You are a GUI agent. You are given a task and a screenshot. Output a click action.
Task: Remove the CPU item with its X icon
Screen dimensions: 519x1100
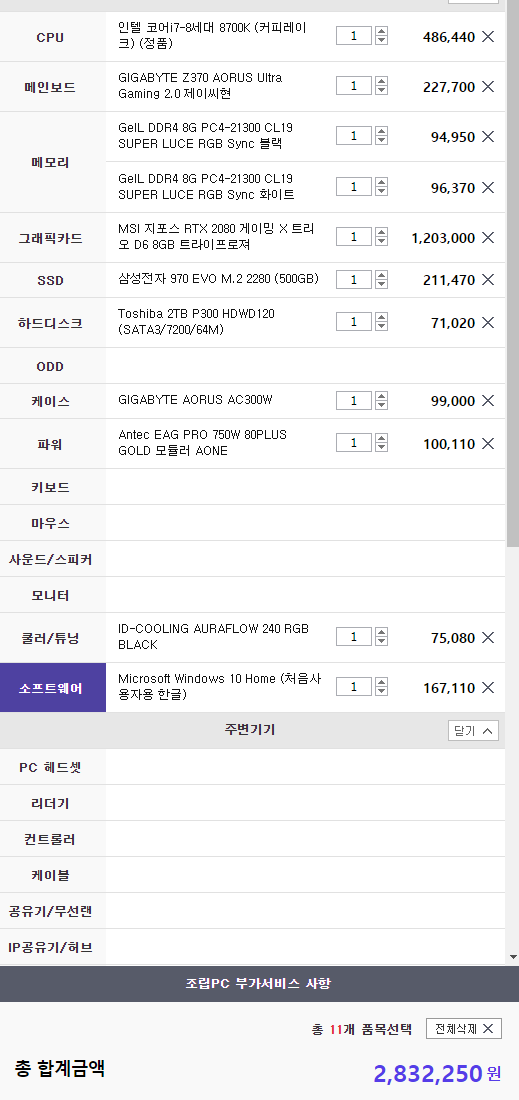[x=488, y=36]
